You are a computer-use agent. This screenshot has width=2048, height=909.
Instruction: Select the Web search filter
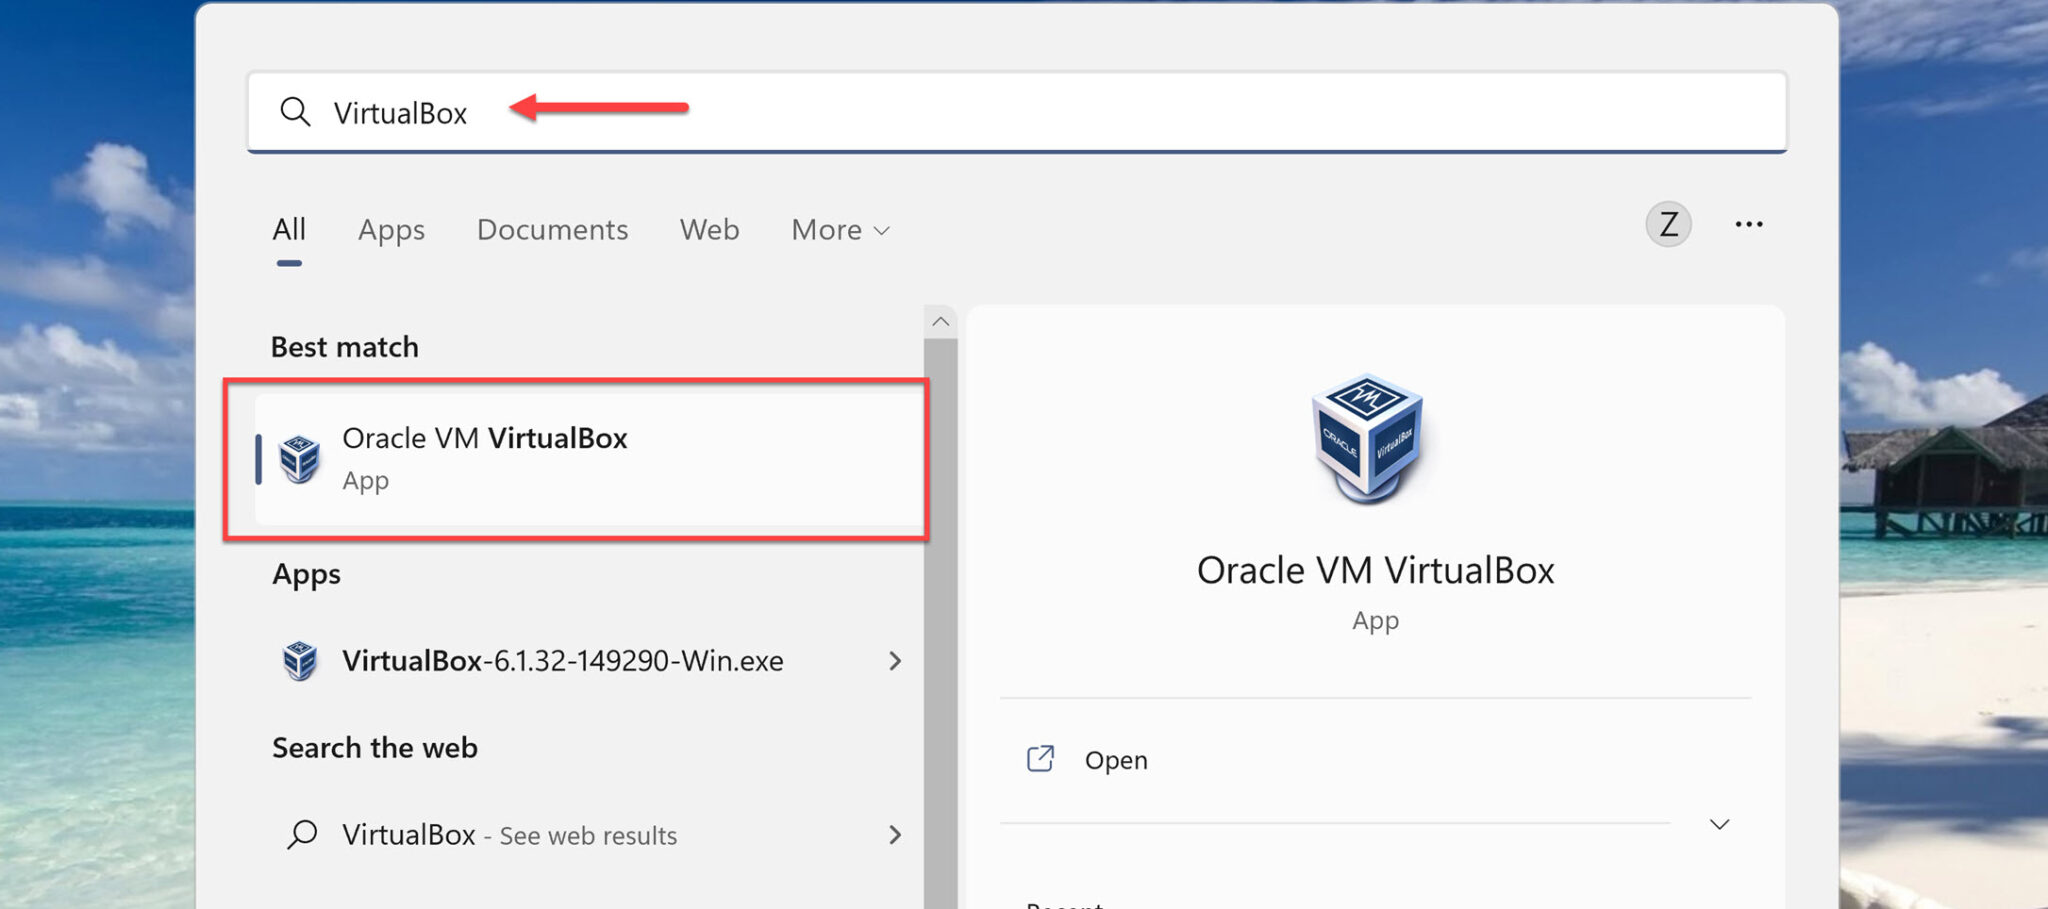click(x=709, y=230)
